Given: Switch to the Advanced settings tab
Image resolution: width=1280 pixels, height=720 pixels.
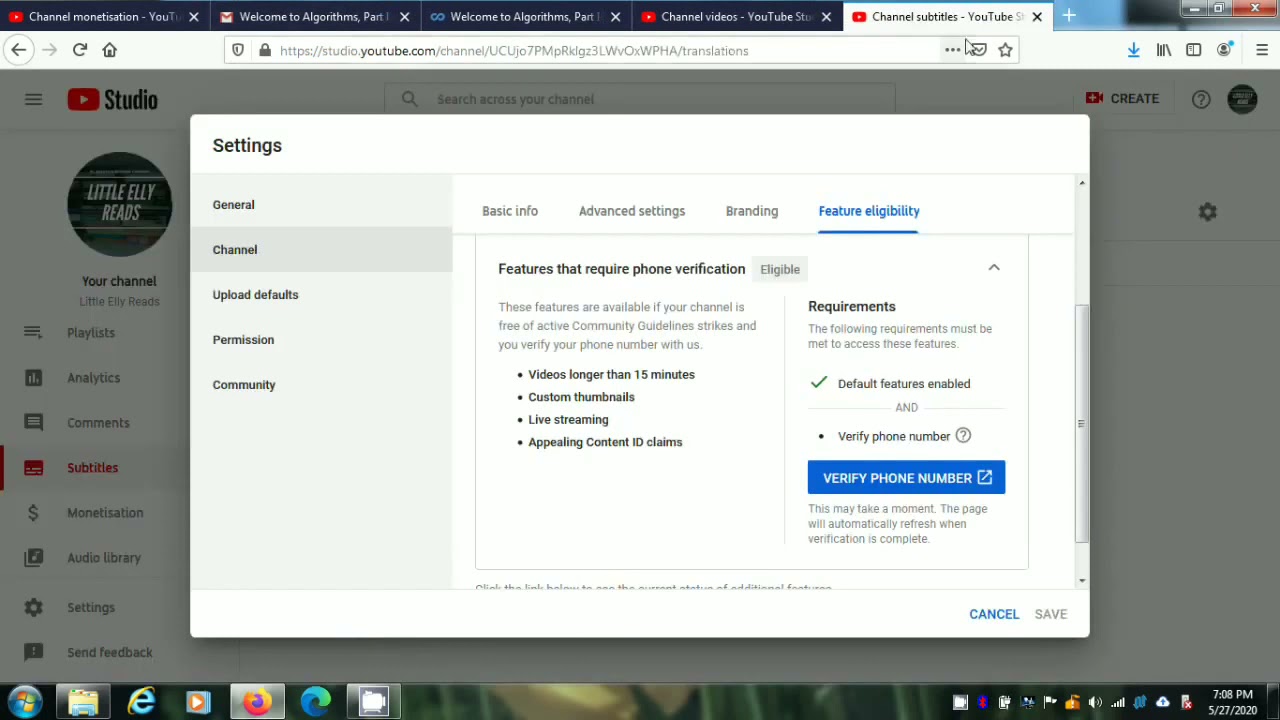Looking at the screenshot, I should [x=632, y=211].
